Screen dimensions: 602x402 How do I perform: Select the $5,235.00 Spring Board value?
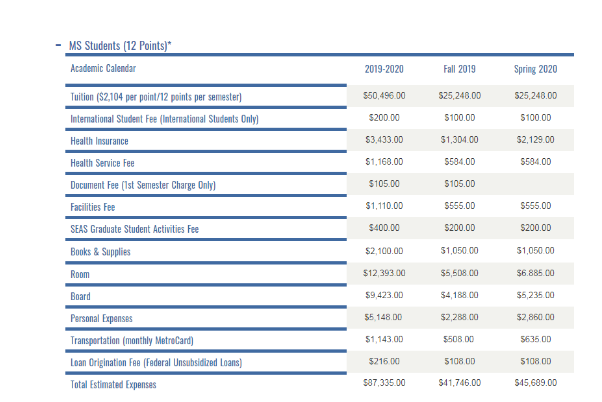[x=535, y=295]
